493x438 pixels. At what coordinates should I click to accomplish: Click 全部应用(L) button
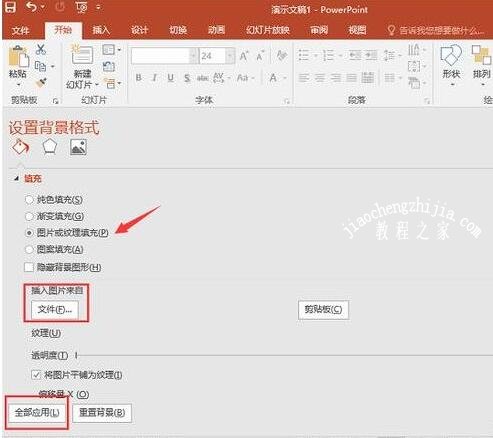[x=37, y=413]
